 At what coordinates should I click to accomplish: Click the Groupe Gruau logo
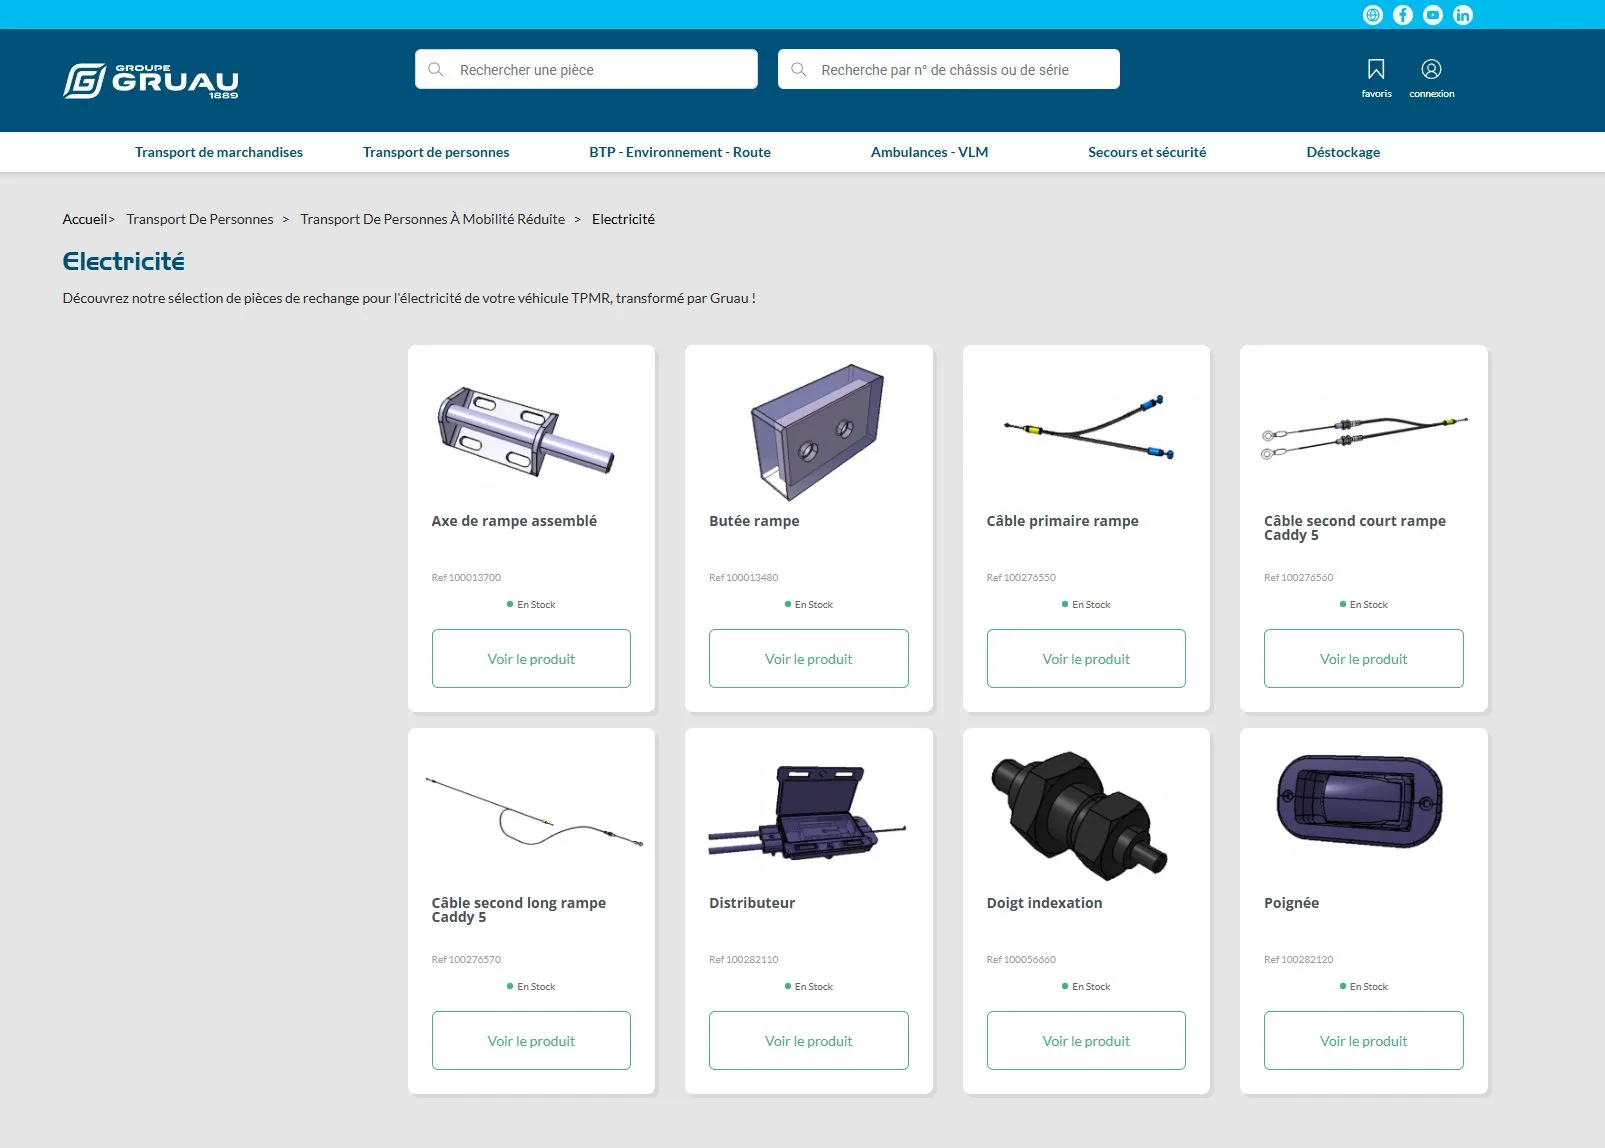coord(151,81)
